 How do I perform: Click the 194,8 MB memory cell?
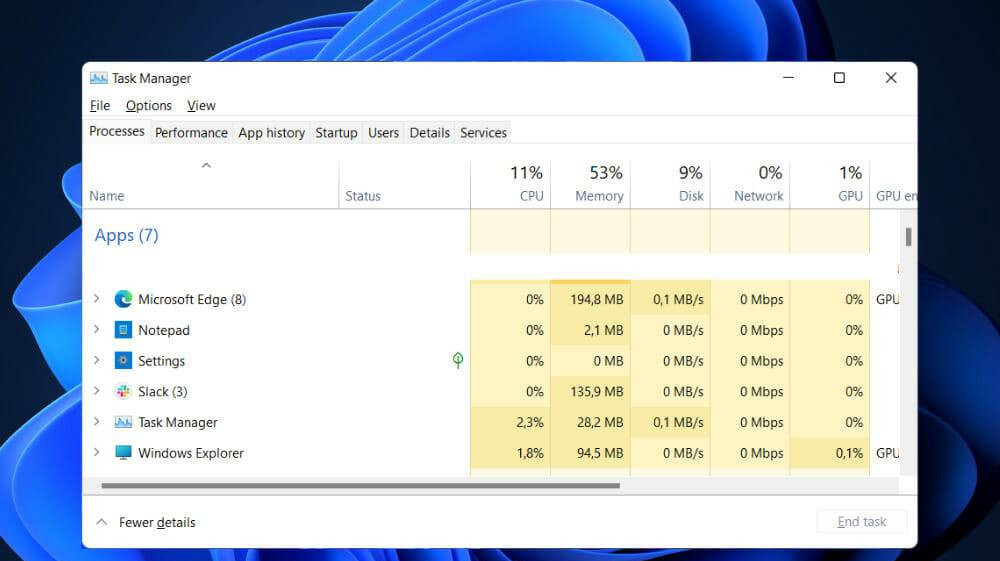pos(591,299)
